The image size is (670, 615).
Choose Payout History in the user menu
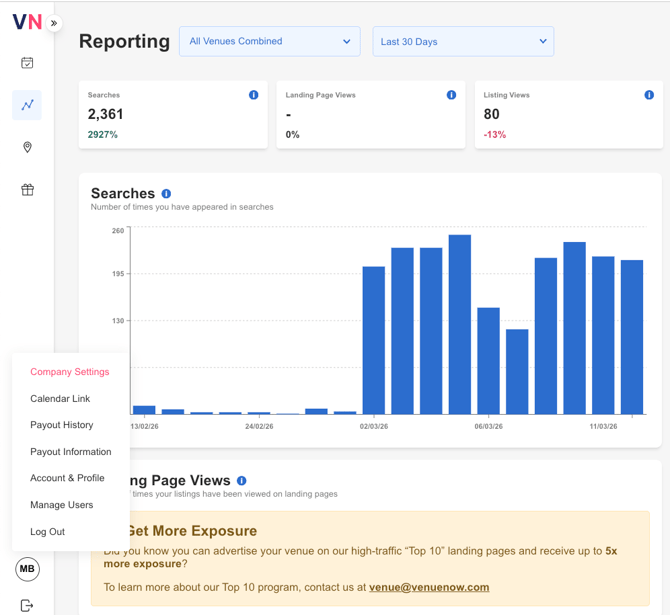click(x=62, y=425)
